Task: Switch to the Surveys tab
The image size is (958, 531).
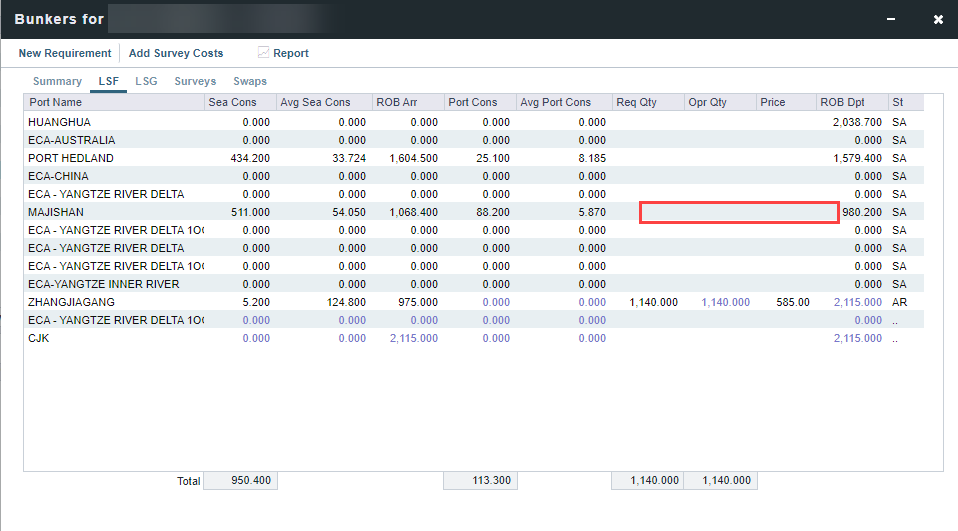Action: 195,81
